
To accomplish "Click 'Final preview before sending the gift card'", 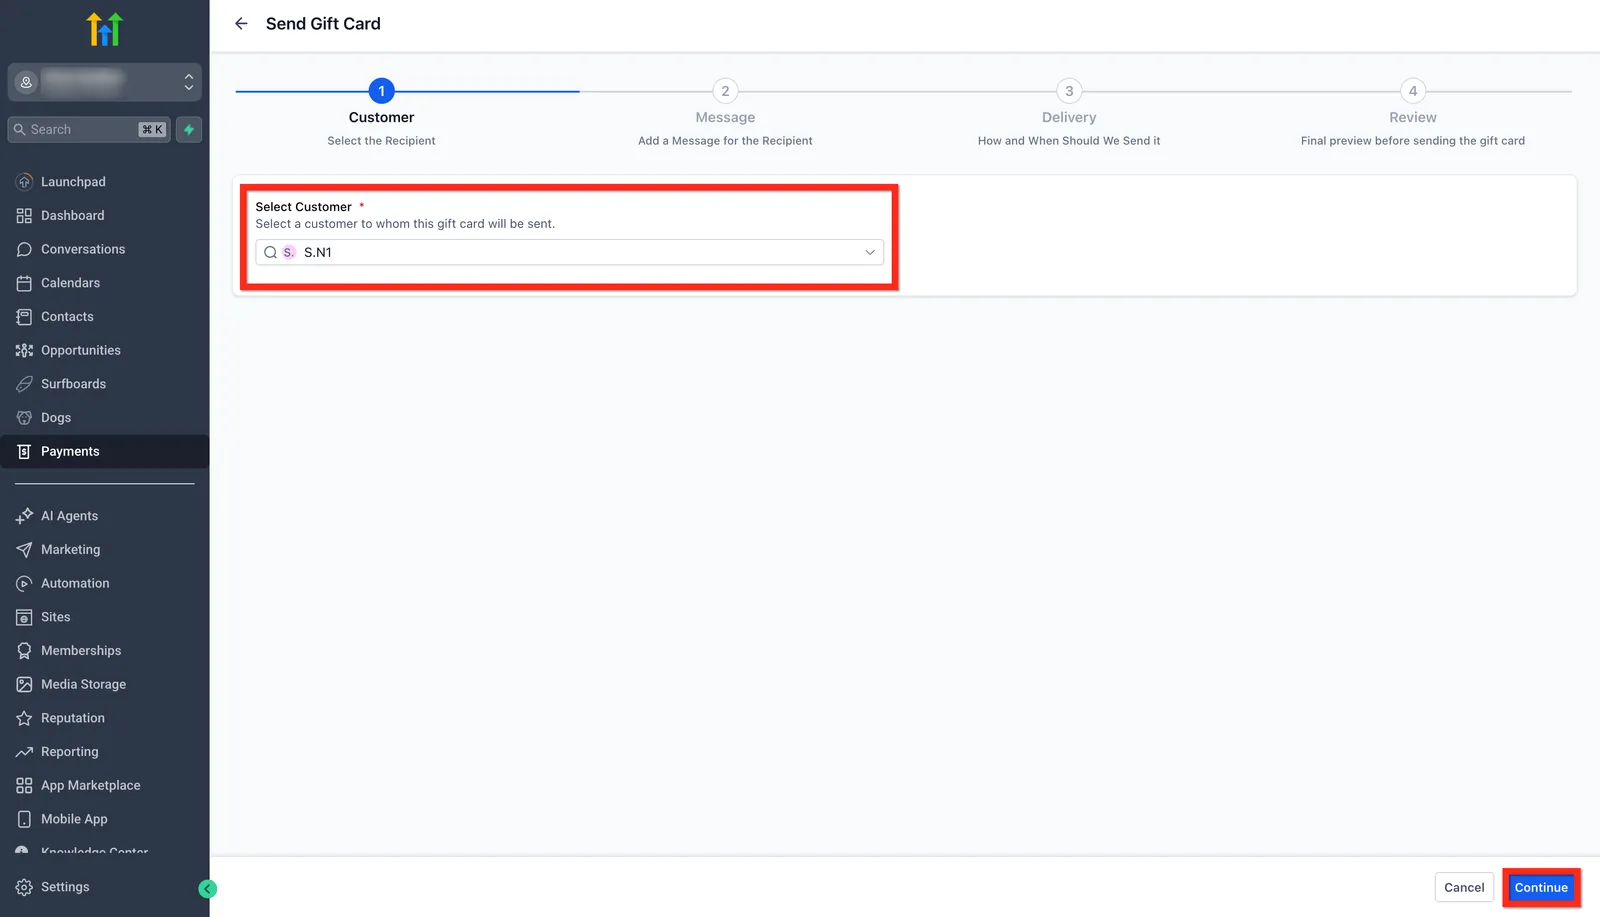I will 1413,141.
